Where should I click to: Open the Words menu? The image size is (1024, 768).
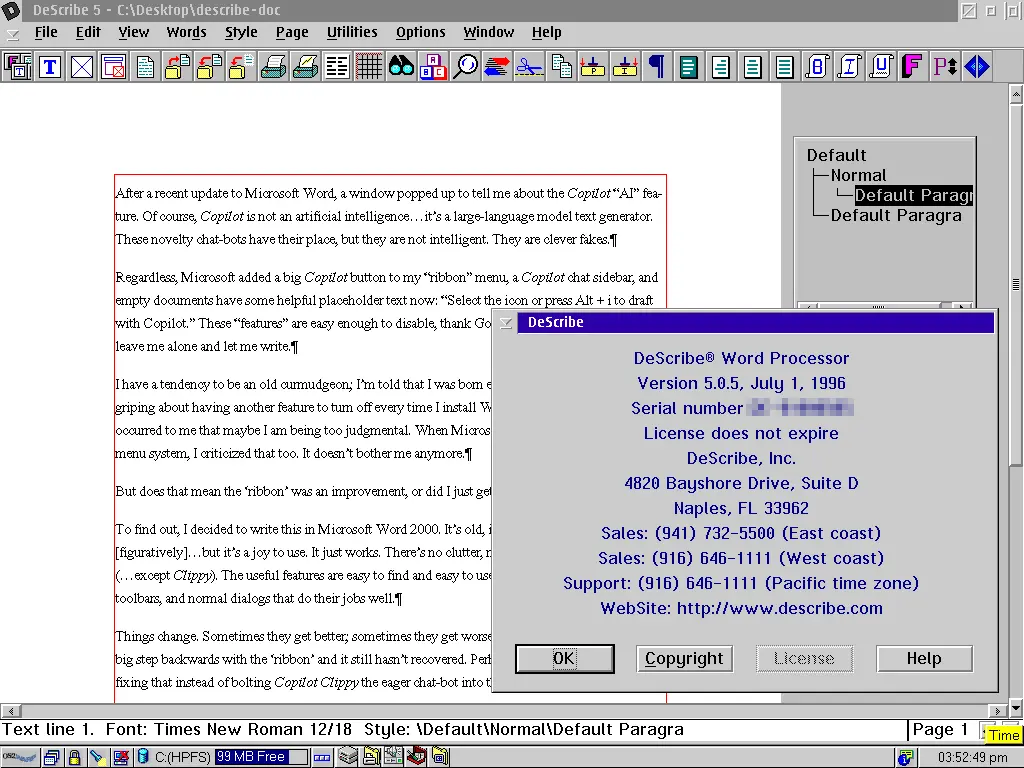[186, 32]
